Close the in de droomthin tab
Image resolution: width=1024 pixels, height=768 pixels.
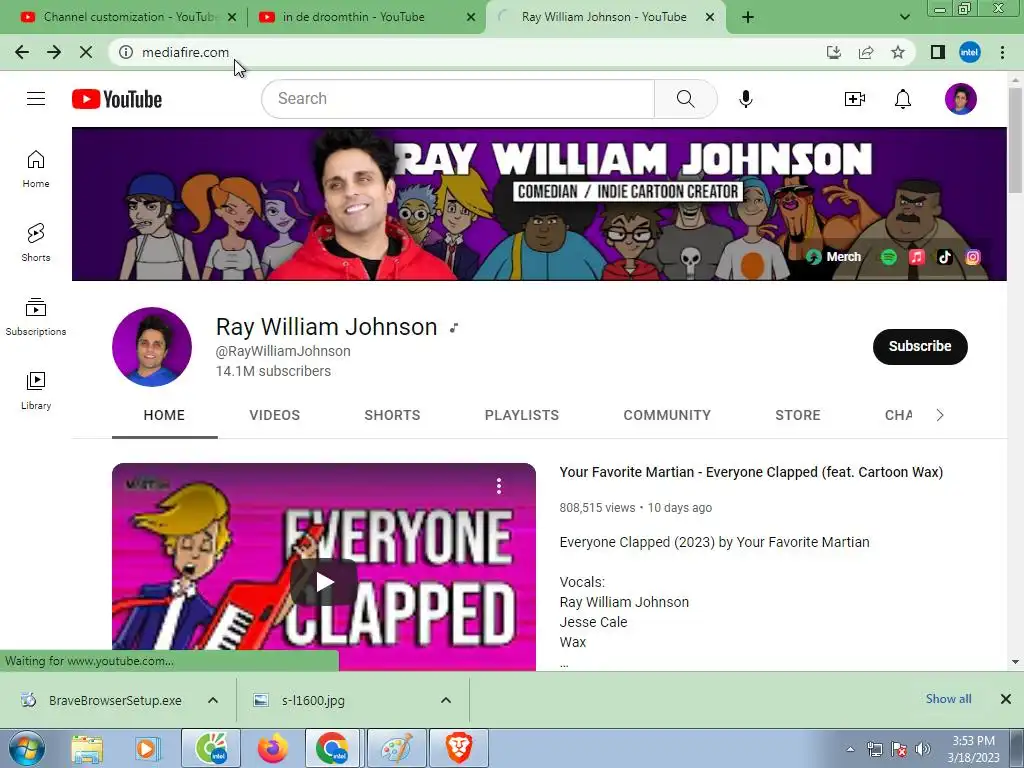[471, 17]
